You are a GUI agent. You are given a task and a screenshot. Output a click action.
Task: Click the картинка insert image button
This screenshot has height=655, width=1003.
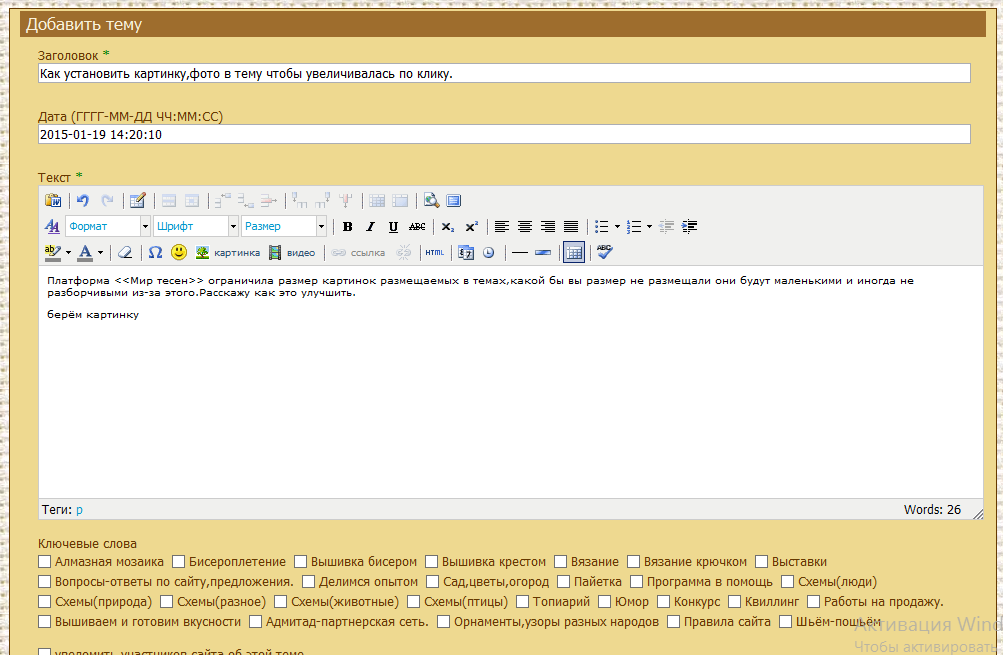tap(228, 252)
